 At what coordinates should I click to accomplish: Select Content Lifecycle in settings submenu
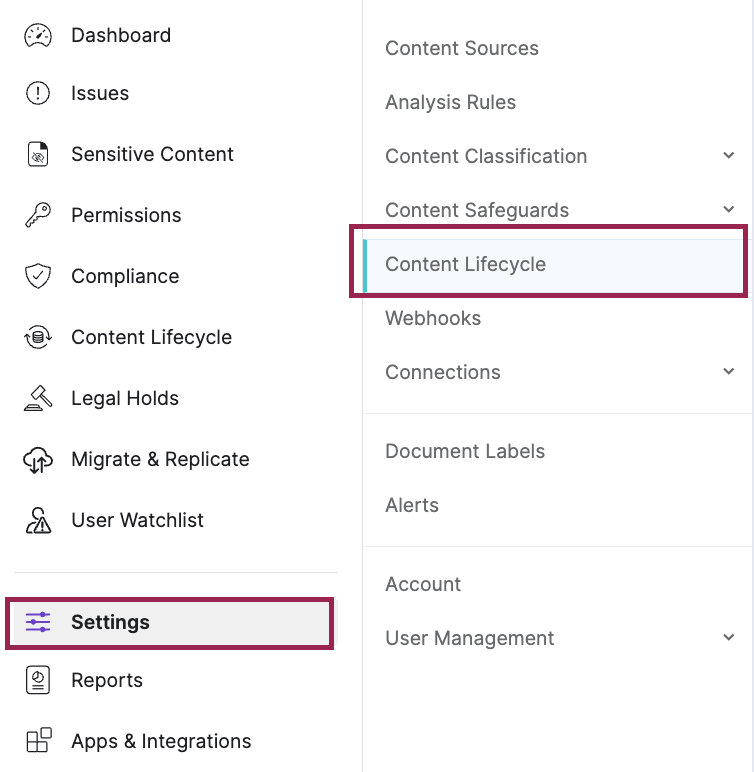click(553, 265)
